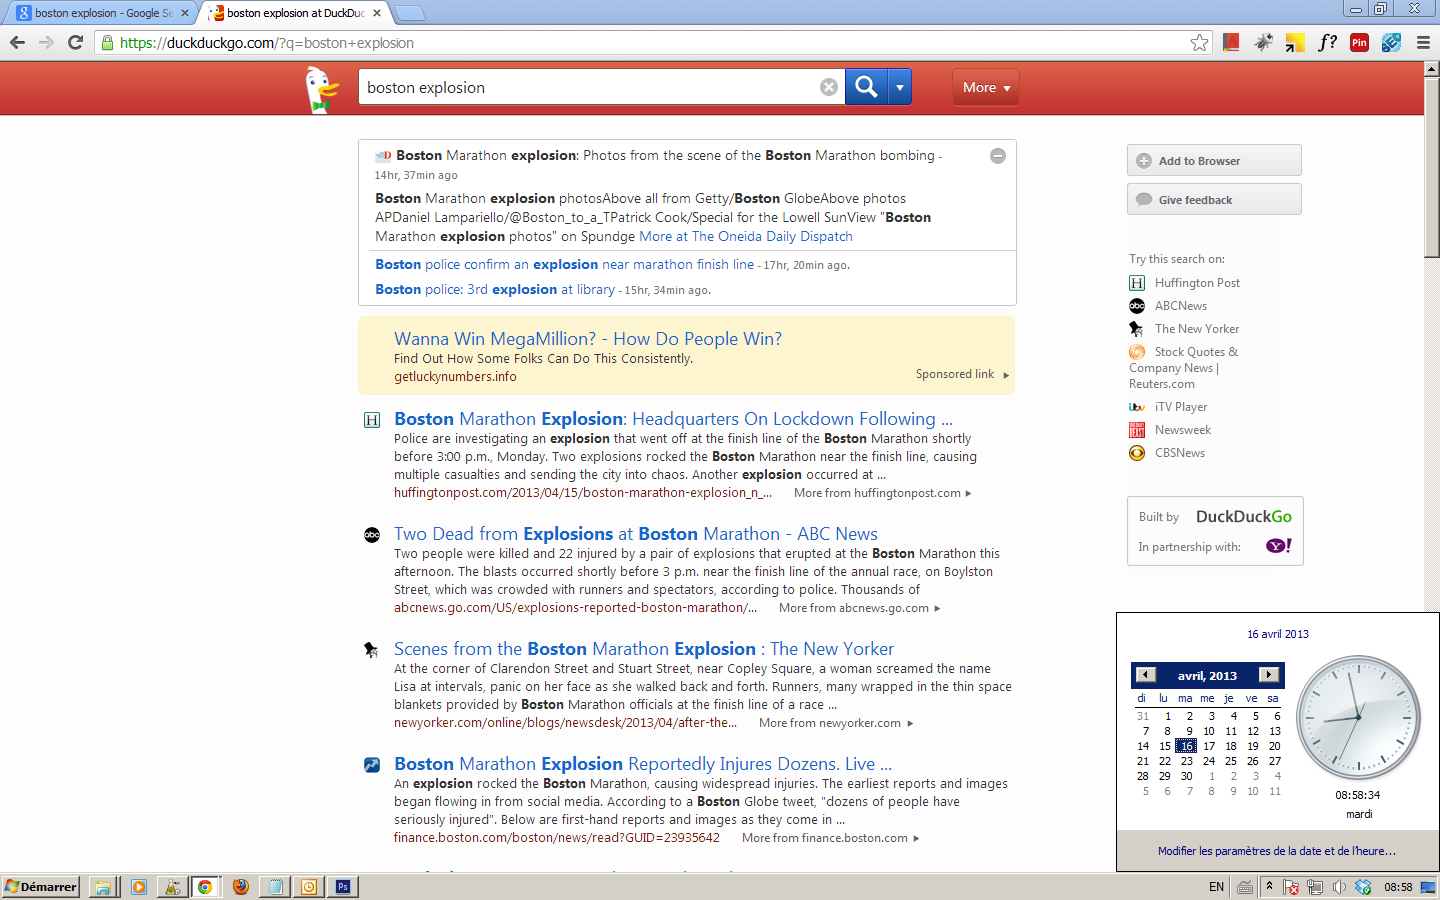This screenshot has height=900, width=1440.
Task: Go to next month in the calendar
Action: (1268, 675)
